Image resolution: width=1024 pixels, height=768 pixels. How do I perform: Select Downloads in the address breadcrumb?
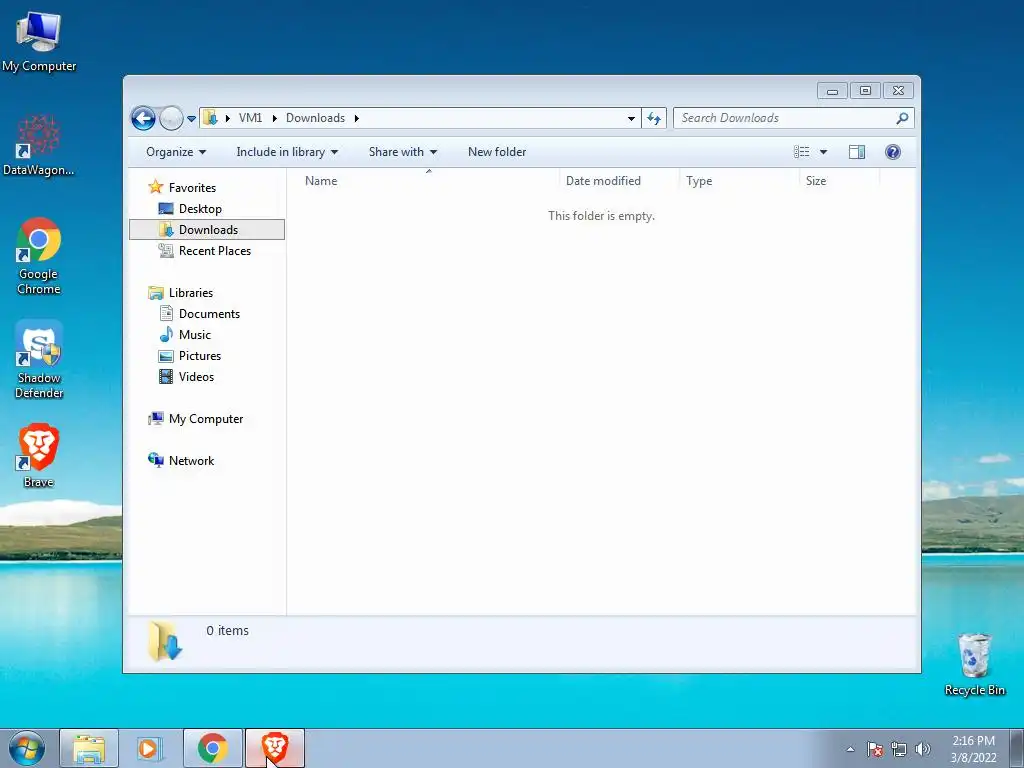[x=315, y=118]
